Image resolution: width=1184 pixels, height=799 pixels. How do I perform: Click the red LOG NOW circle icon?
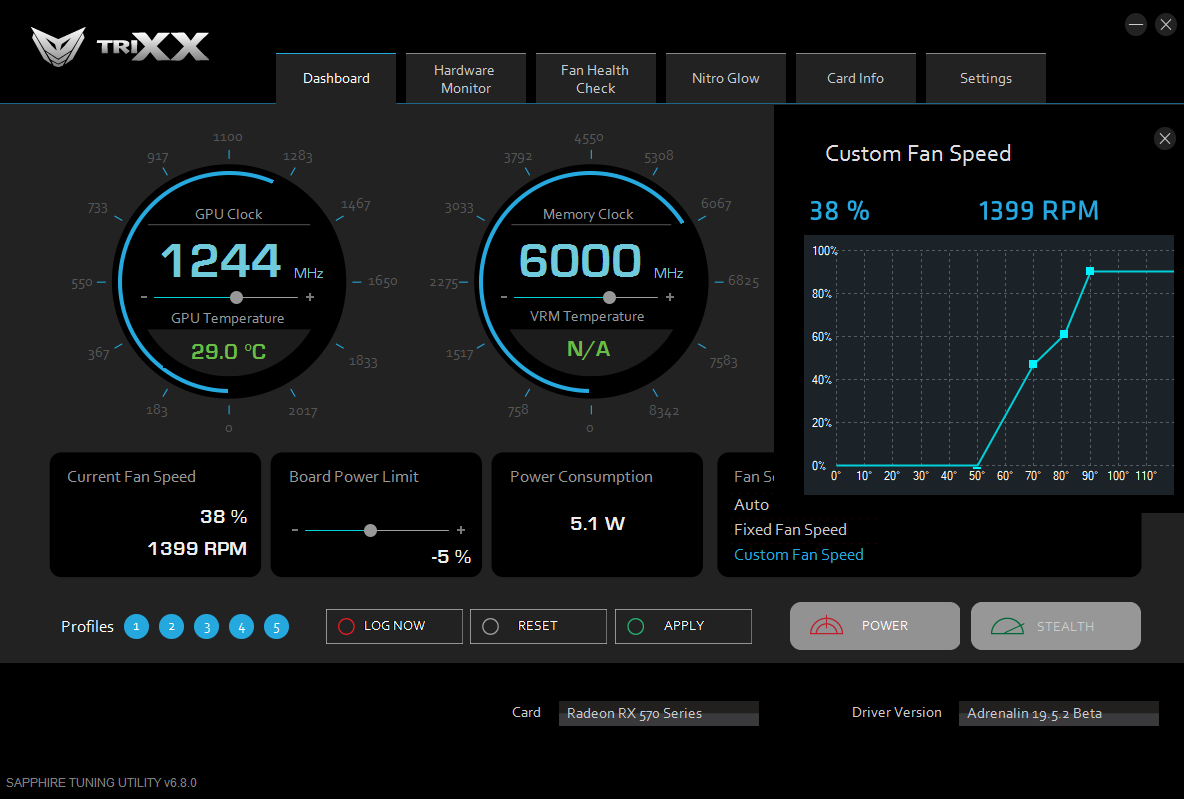pos(346,626)
